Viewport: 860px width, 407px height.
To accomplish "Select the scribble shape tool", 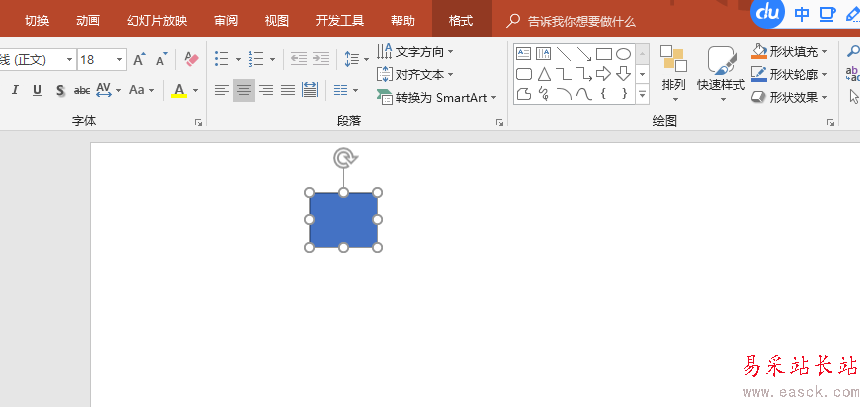I will point(544,93).
